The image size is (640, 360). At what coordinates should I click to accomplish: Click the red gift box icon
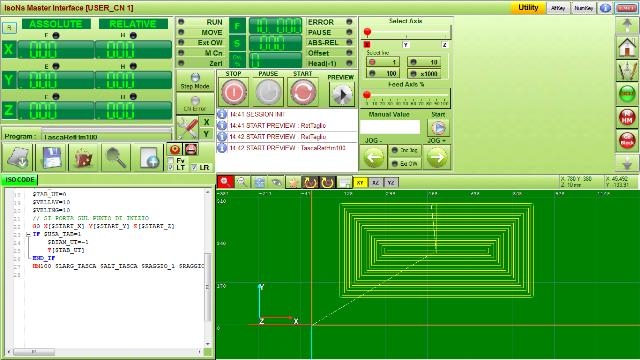(x=83, y=158)
